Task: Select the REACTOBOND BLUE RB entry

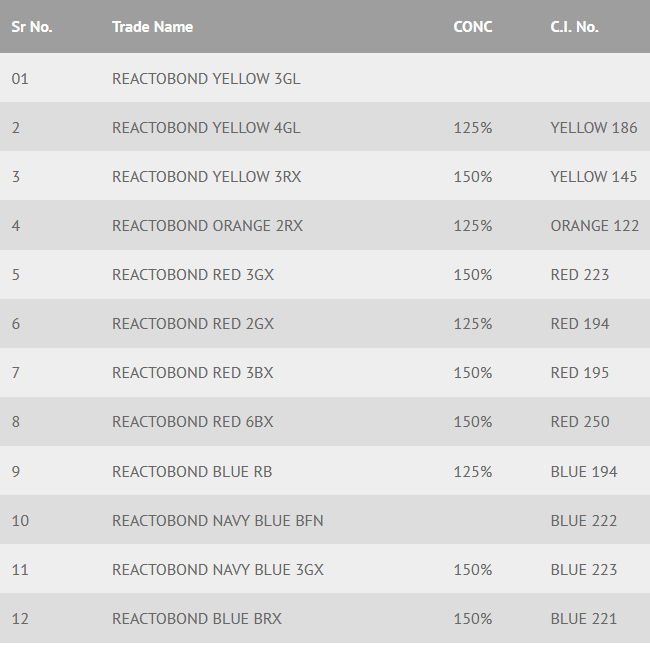Action: tap(192, 471)
